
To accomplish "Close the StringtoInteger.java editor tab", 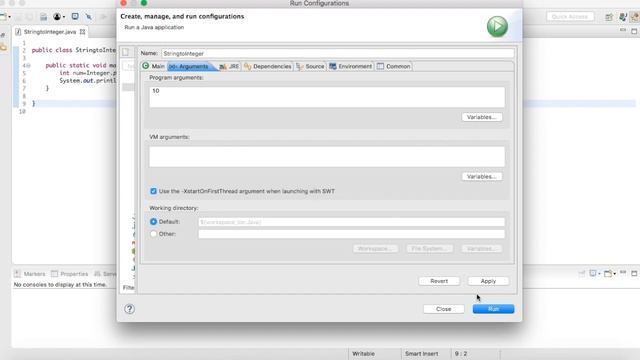I will click(x=82, y=31).
